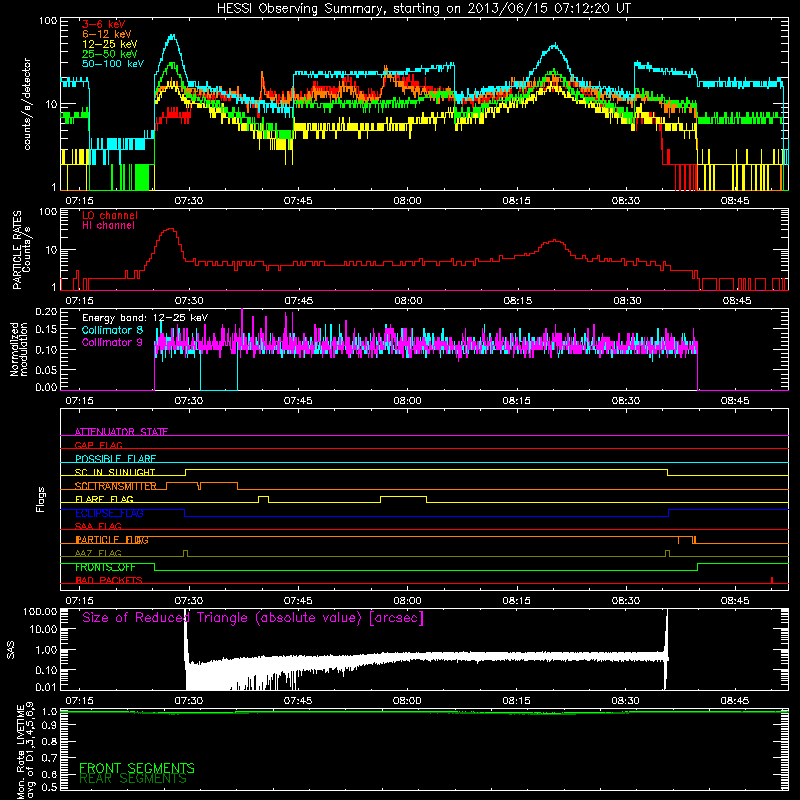Click the 08:30 tick label under the SAS plot
This screenshot has height=800, width=800.
(x=626, y=701)
